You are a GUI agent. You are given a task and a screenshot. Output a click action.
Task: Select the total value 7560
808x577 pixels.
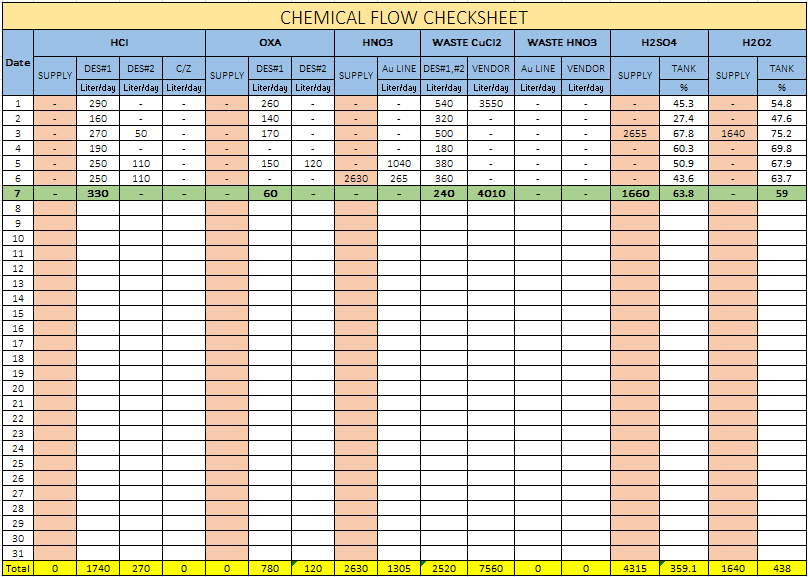coord(491,569)
